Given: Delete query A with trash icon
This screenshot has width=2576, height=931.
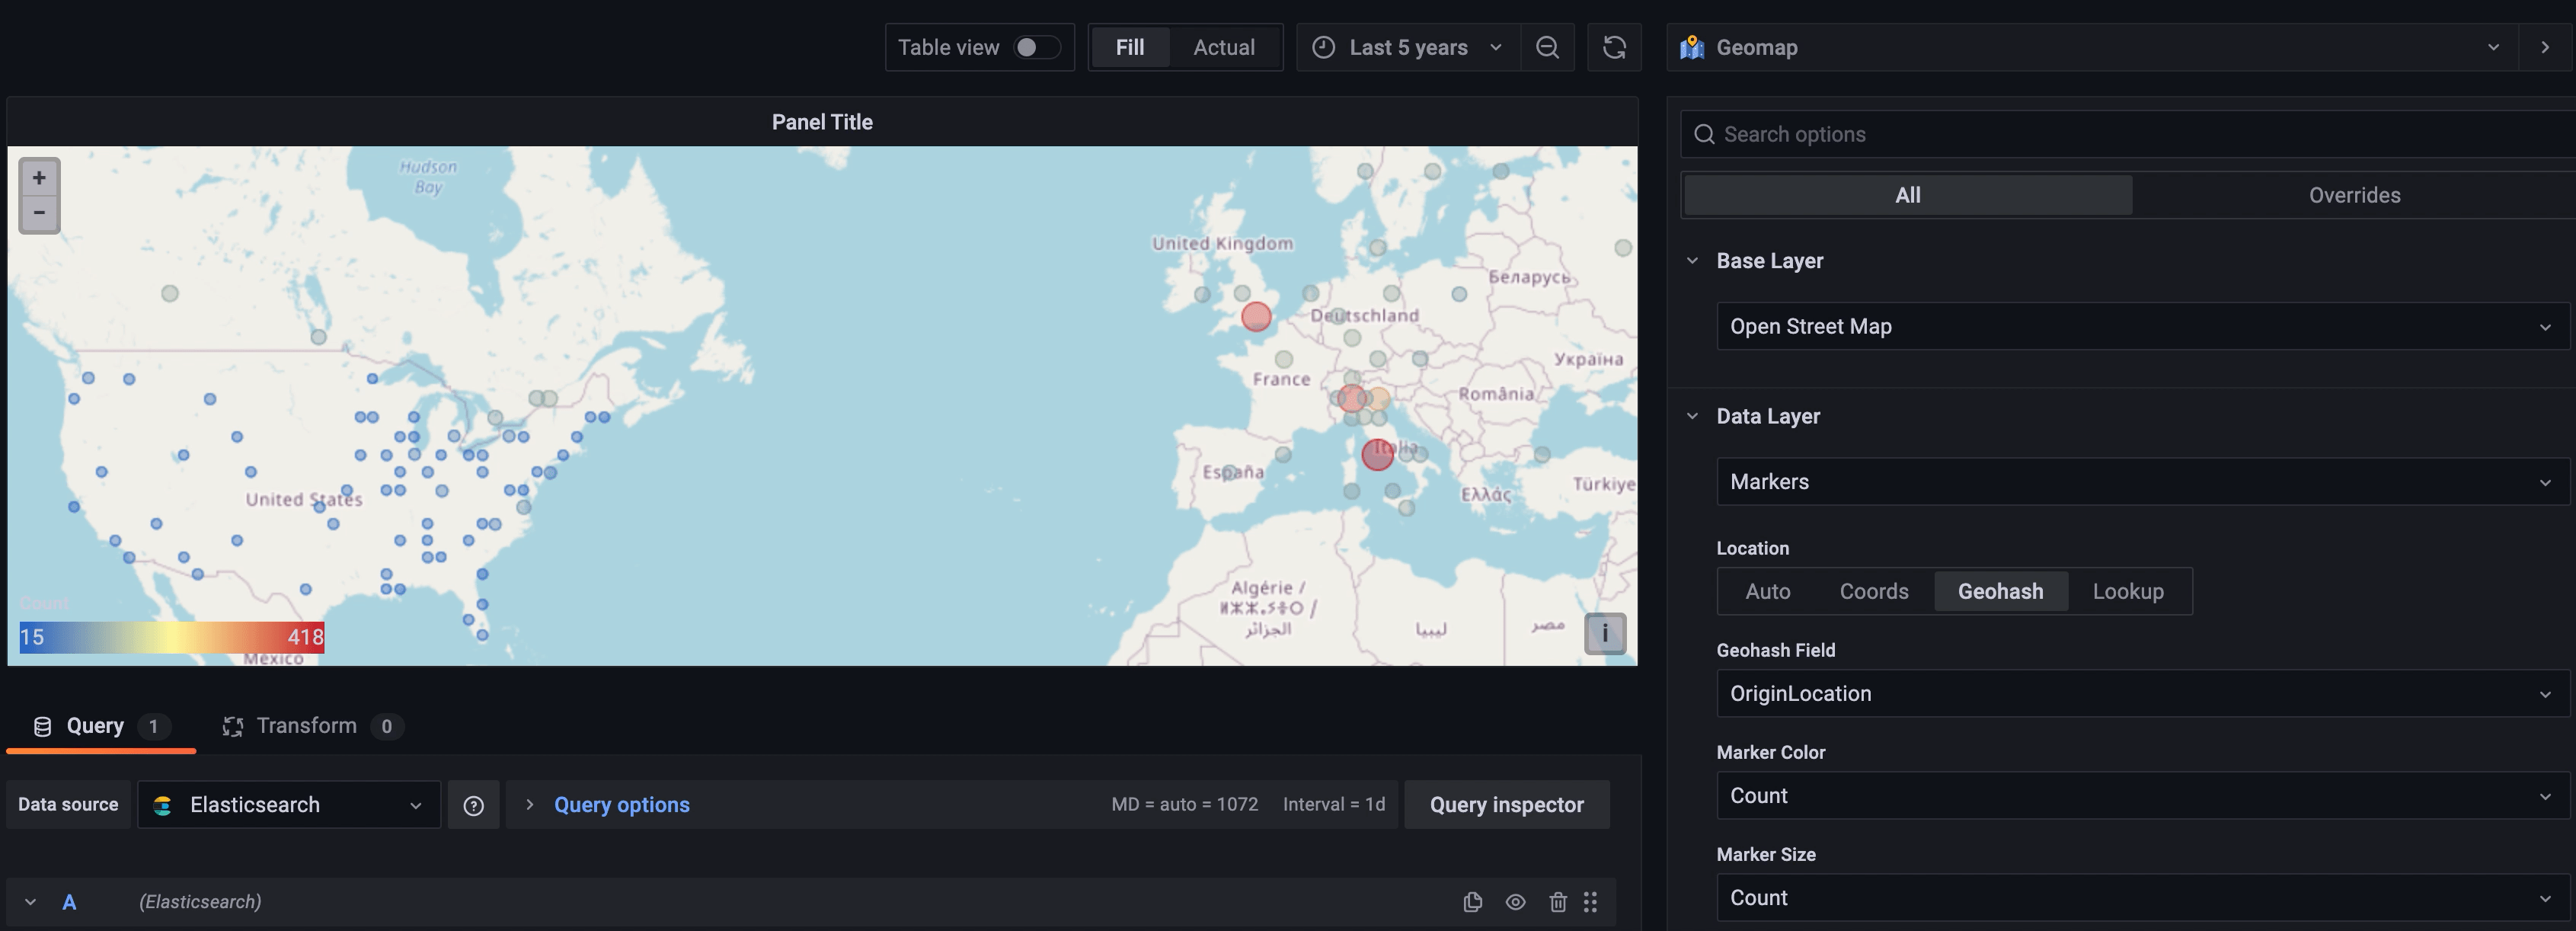Looking at the screenshot, I should [1557, 902].
